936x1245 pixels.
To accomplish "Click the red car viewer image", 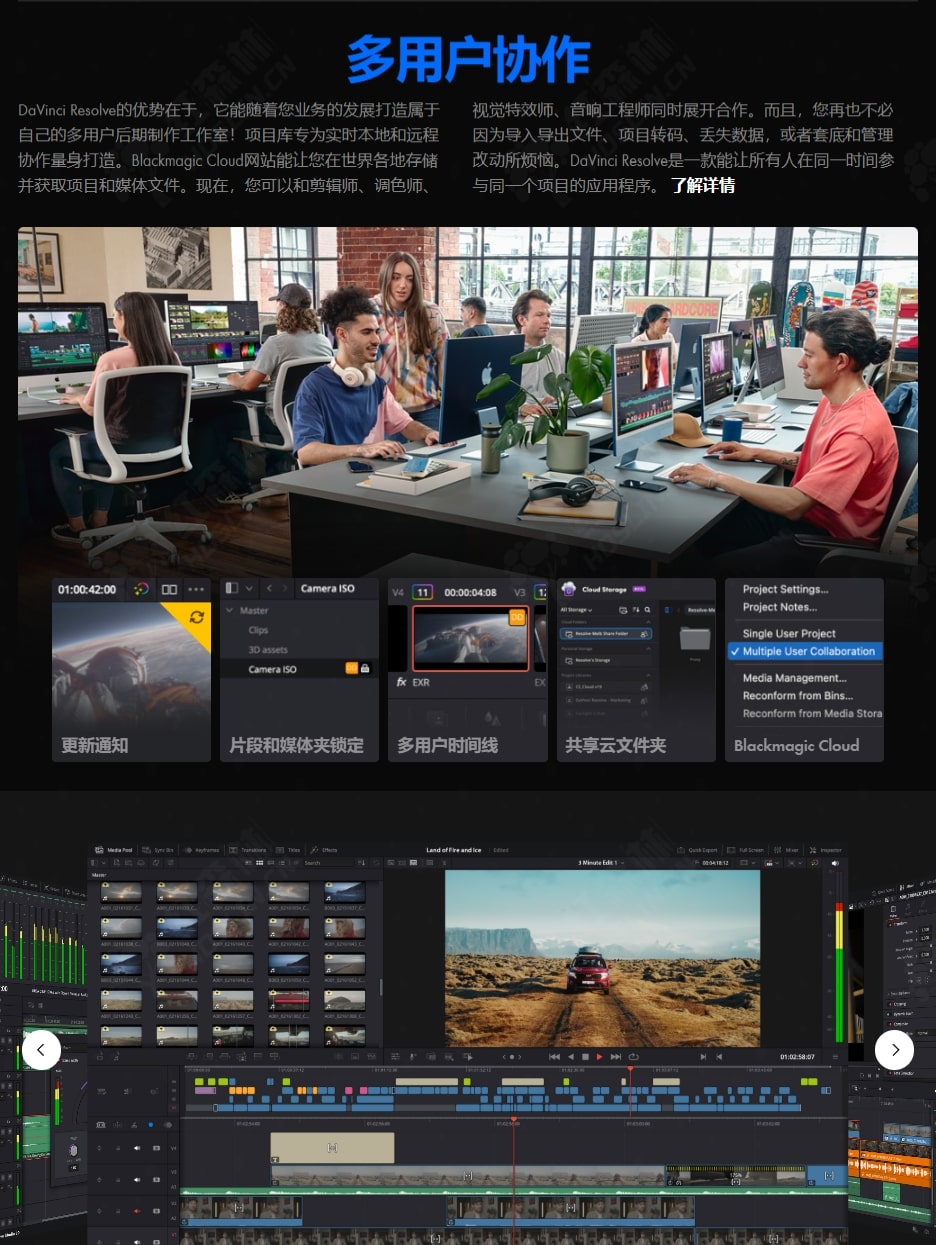I will (602, 958).
